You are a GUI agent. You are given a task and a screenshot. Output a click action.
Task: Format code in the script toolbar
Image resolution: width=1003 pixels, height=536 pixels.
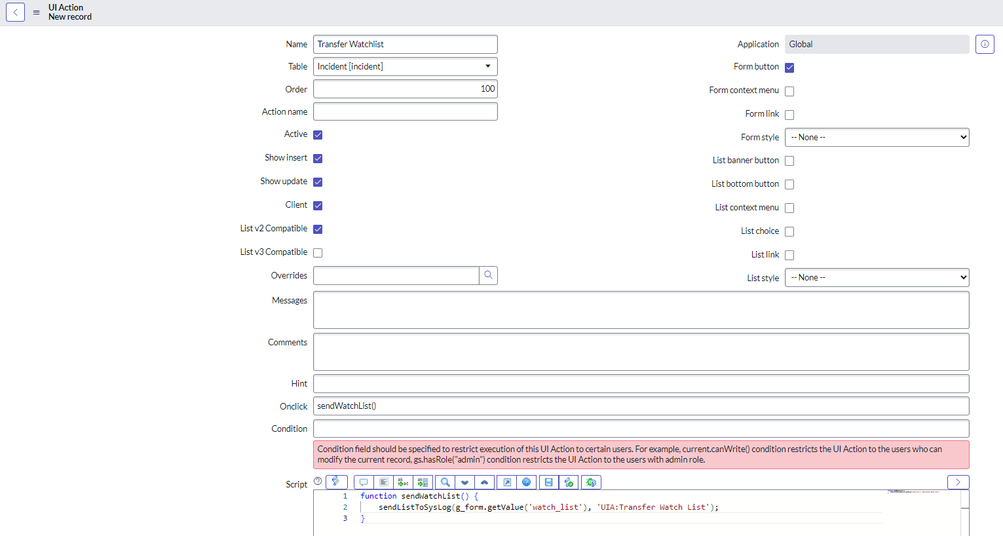[383, 482]
